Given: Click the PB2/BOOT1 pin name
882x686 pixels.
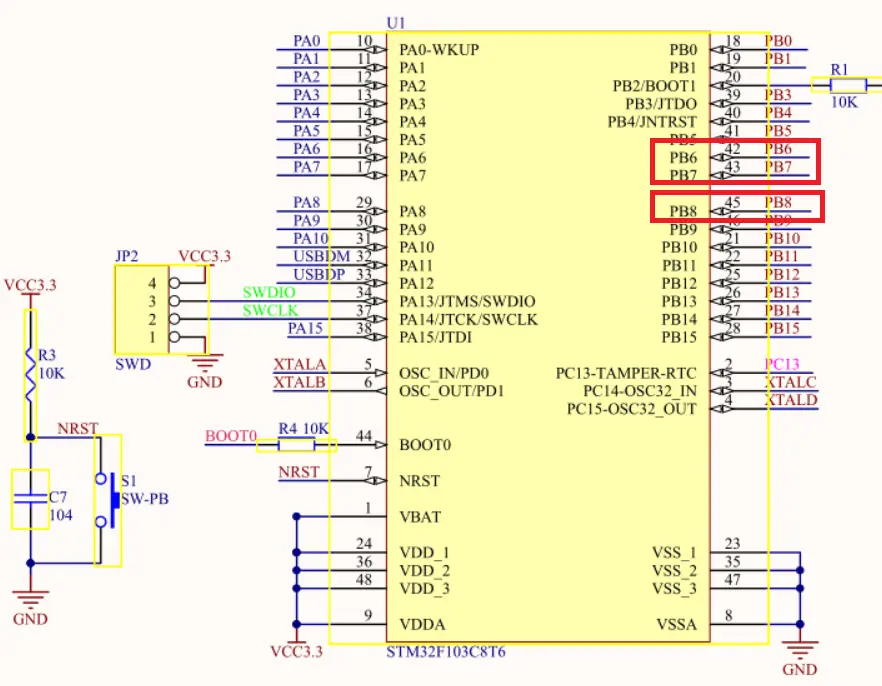Looking at the screenshot, I should [655, 86].
